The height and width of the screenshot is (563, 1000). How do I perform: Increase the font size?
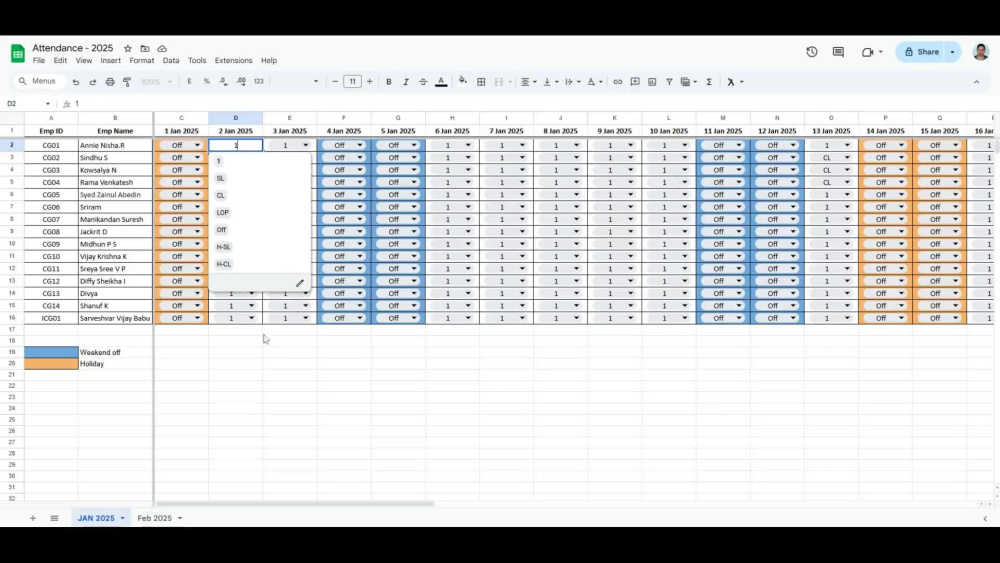click(369, 82)
